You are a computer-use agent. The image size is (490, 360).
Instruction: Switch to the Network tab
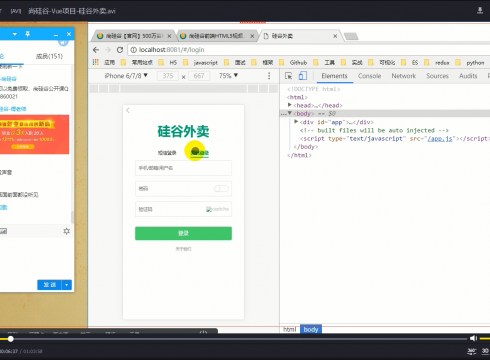click(404, 76)
